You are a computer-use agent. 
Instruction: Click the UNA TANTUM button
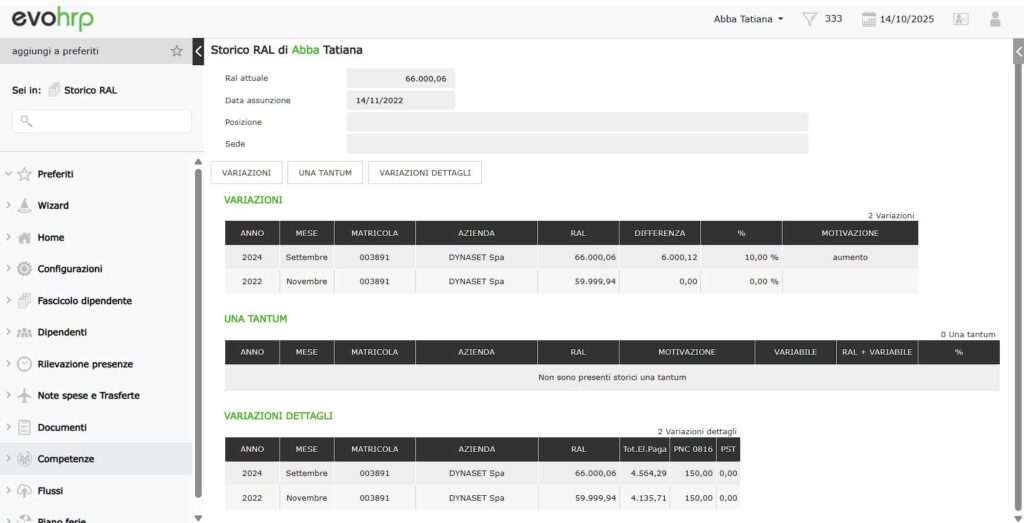tap(325, 173)
